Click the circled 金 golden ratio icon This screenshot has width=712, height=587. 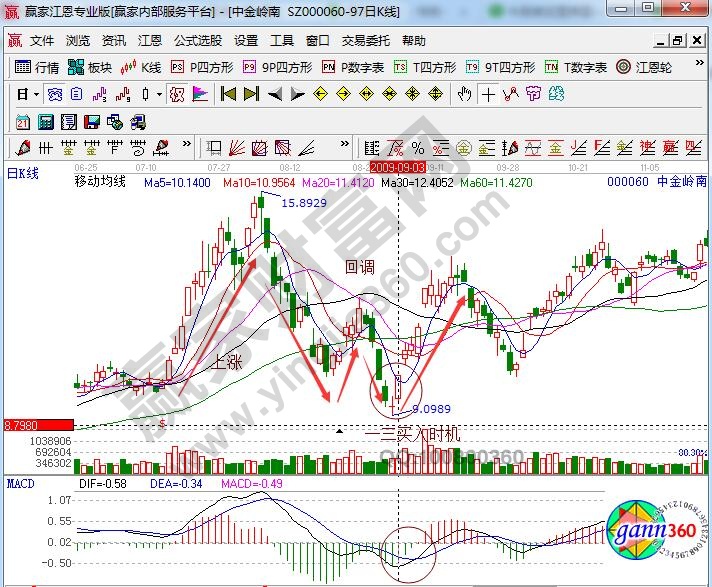463,148
